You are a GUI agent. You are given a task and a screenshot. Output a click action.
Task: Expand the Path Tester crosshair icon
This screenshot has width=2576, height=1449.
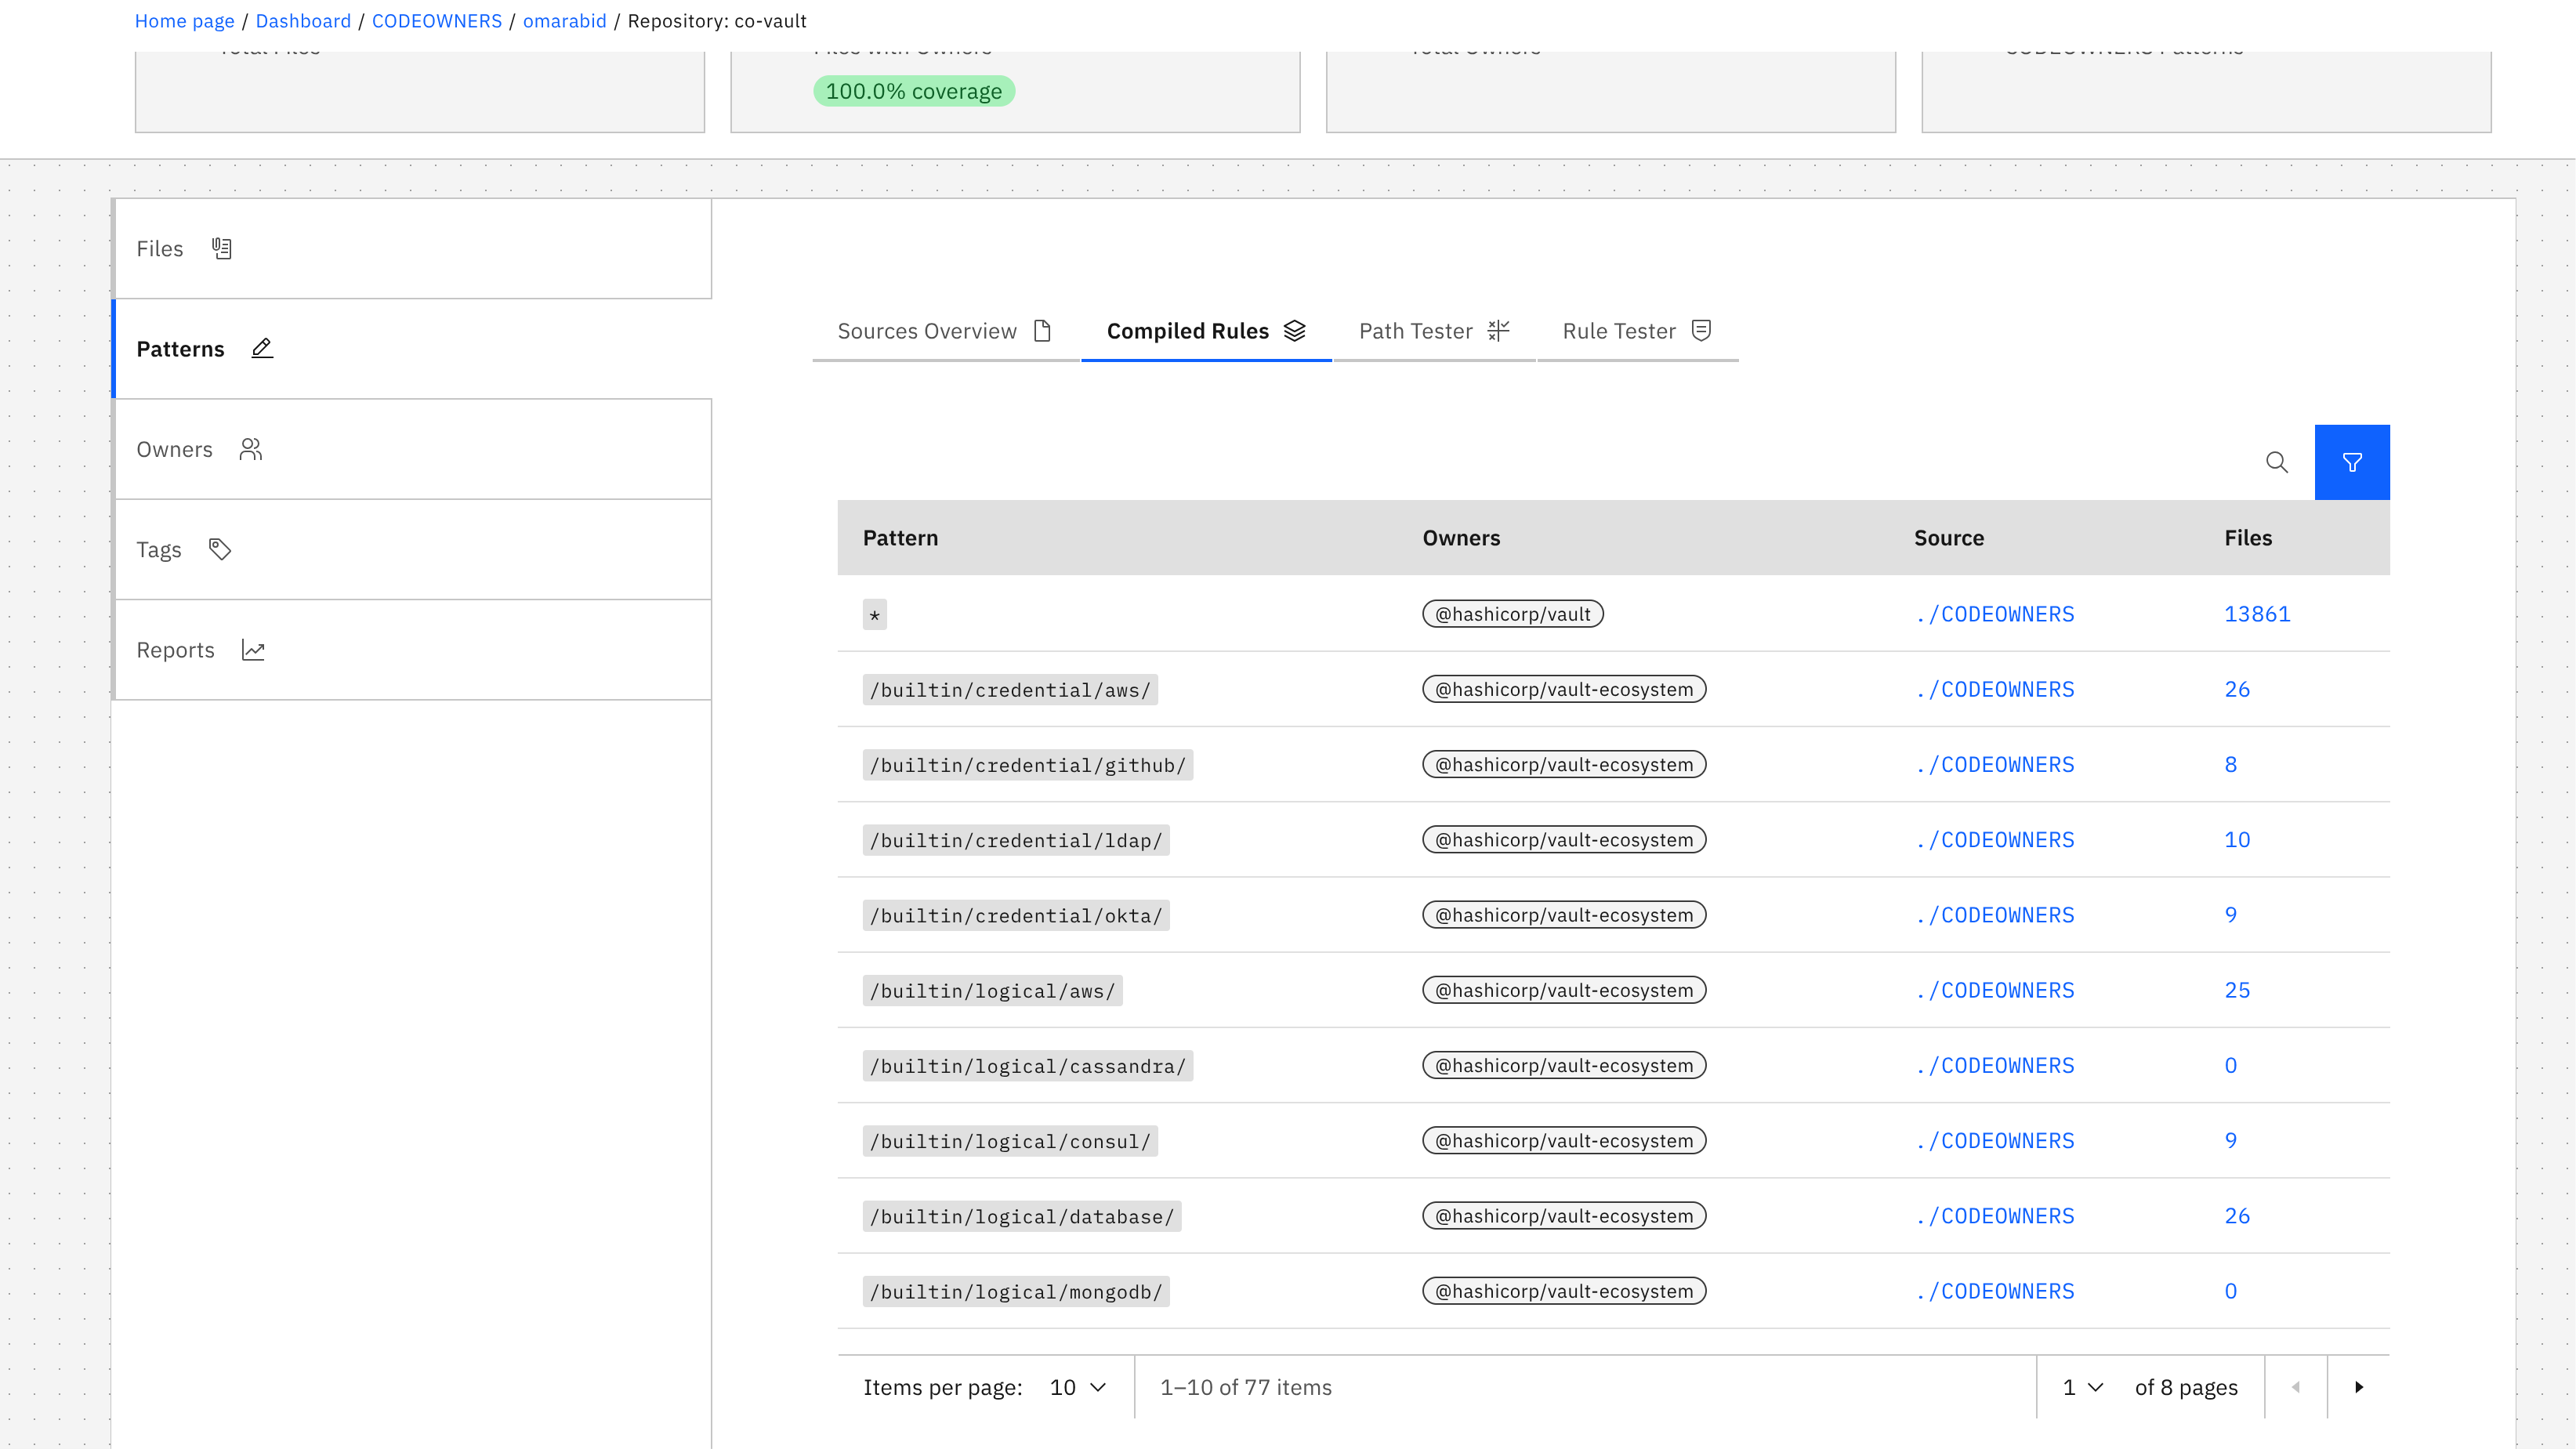pyautogui.click(x=1497, y=330)
